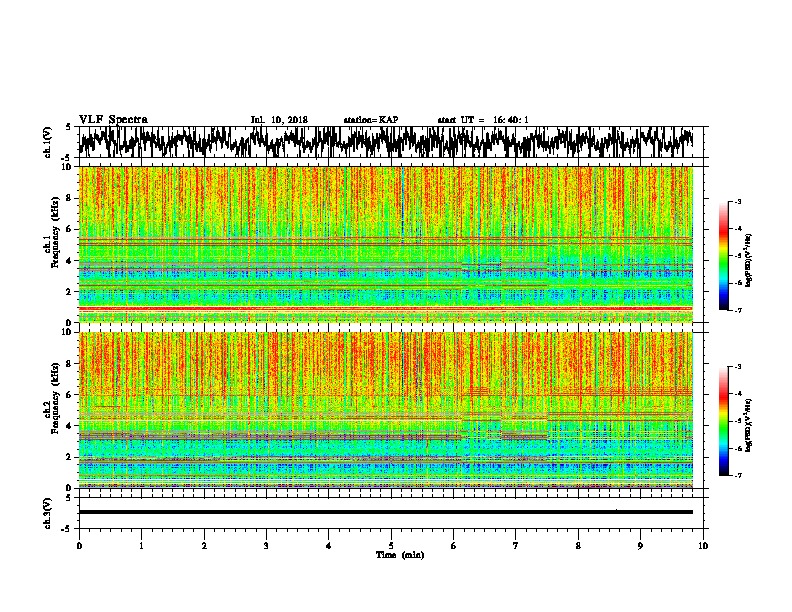Click the ch.1 voltage waveform trace panel
The image size is (792, 612).
click(x=391, y=142)
